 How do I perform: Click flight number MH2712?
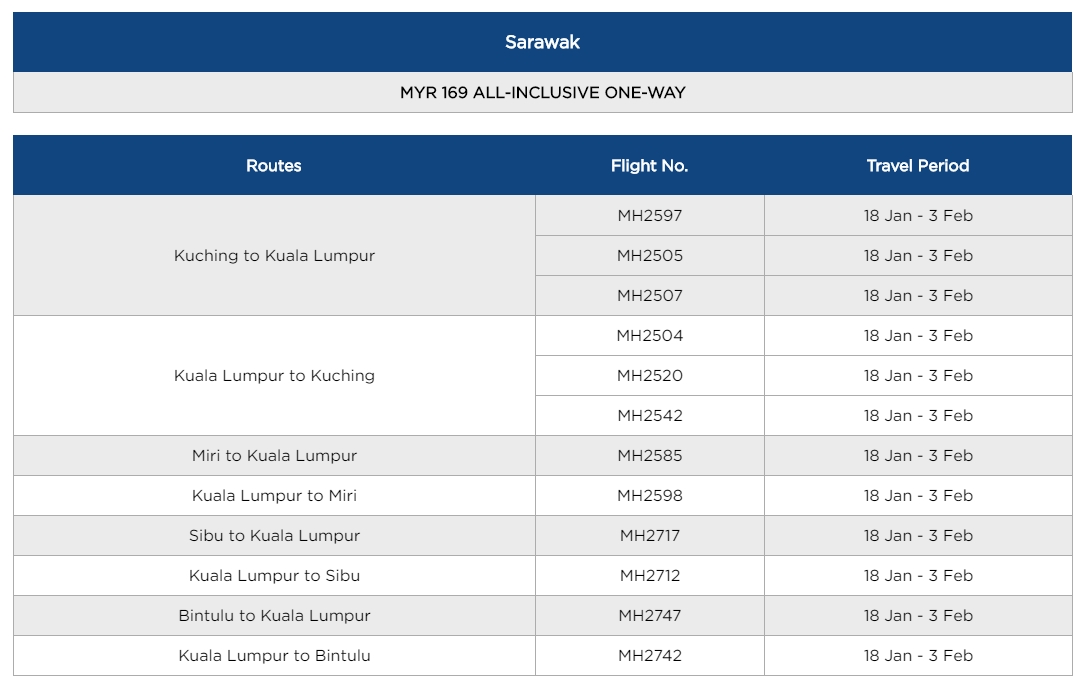pyautogui.click(x=649, y=576)
